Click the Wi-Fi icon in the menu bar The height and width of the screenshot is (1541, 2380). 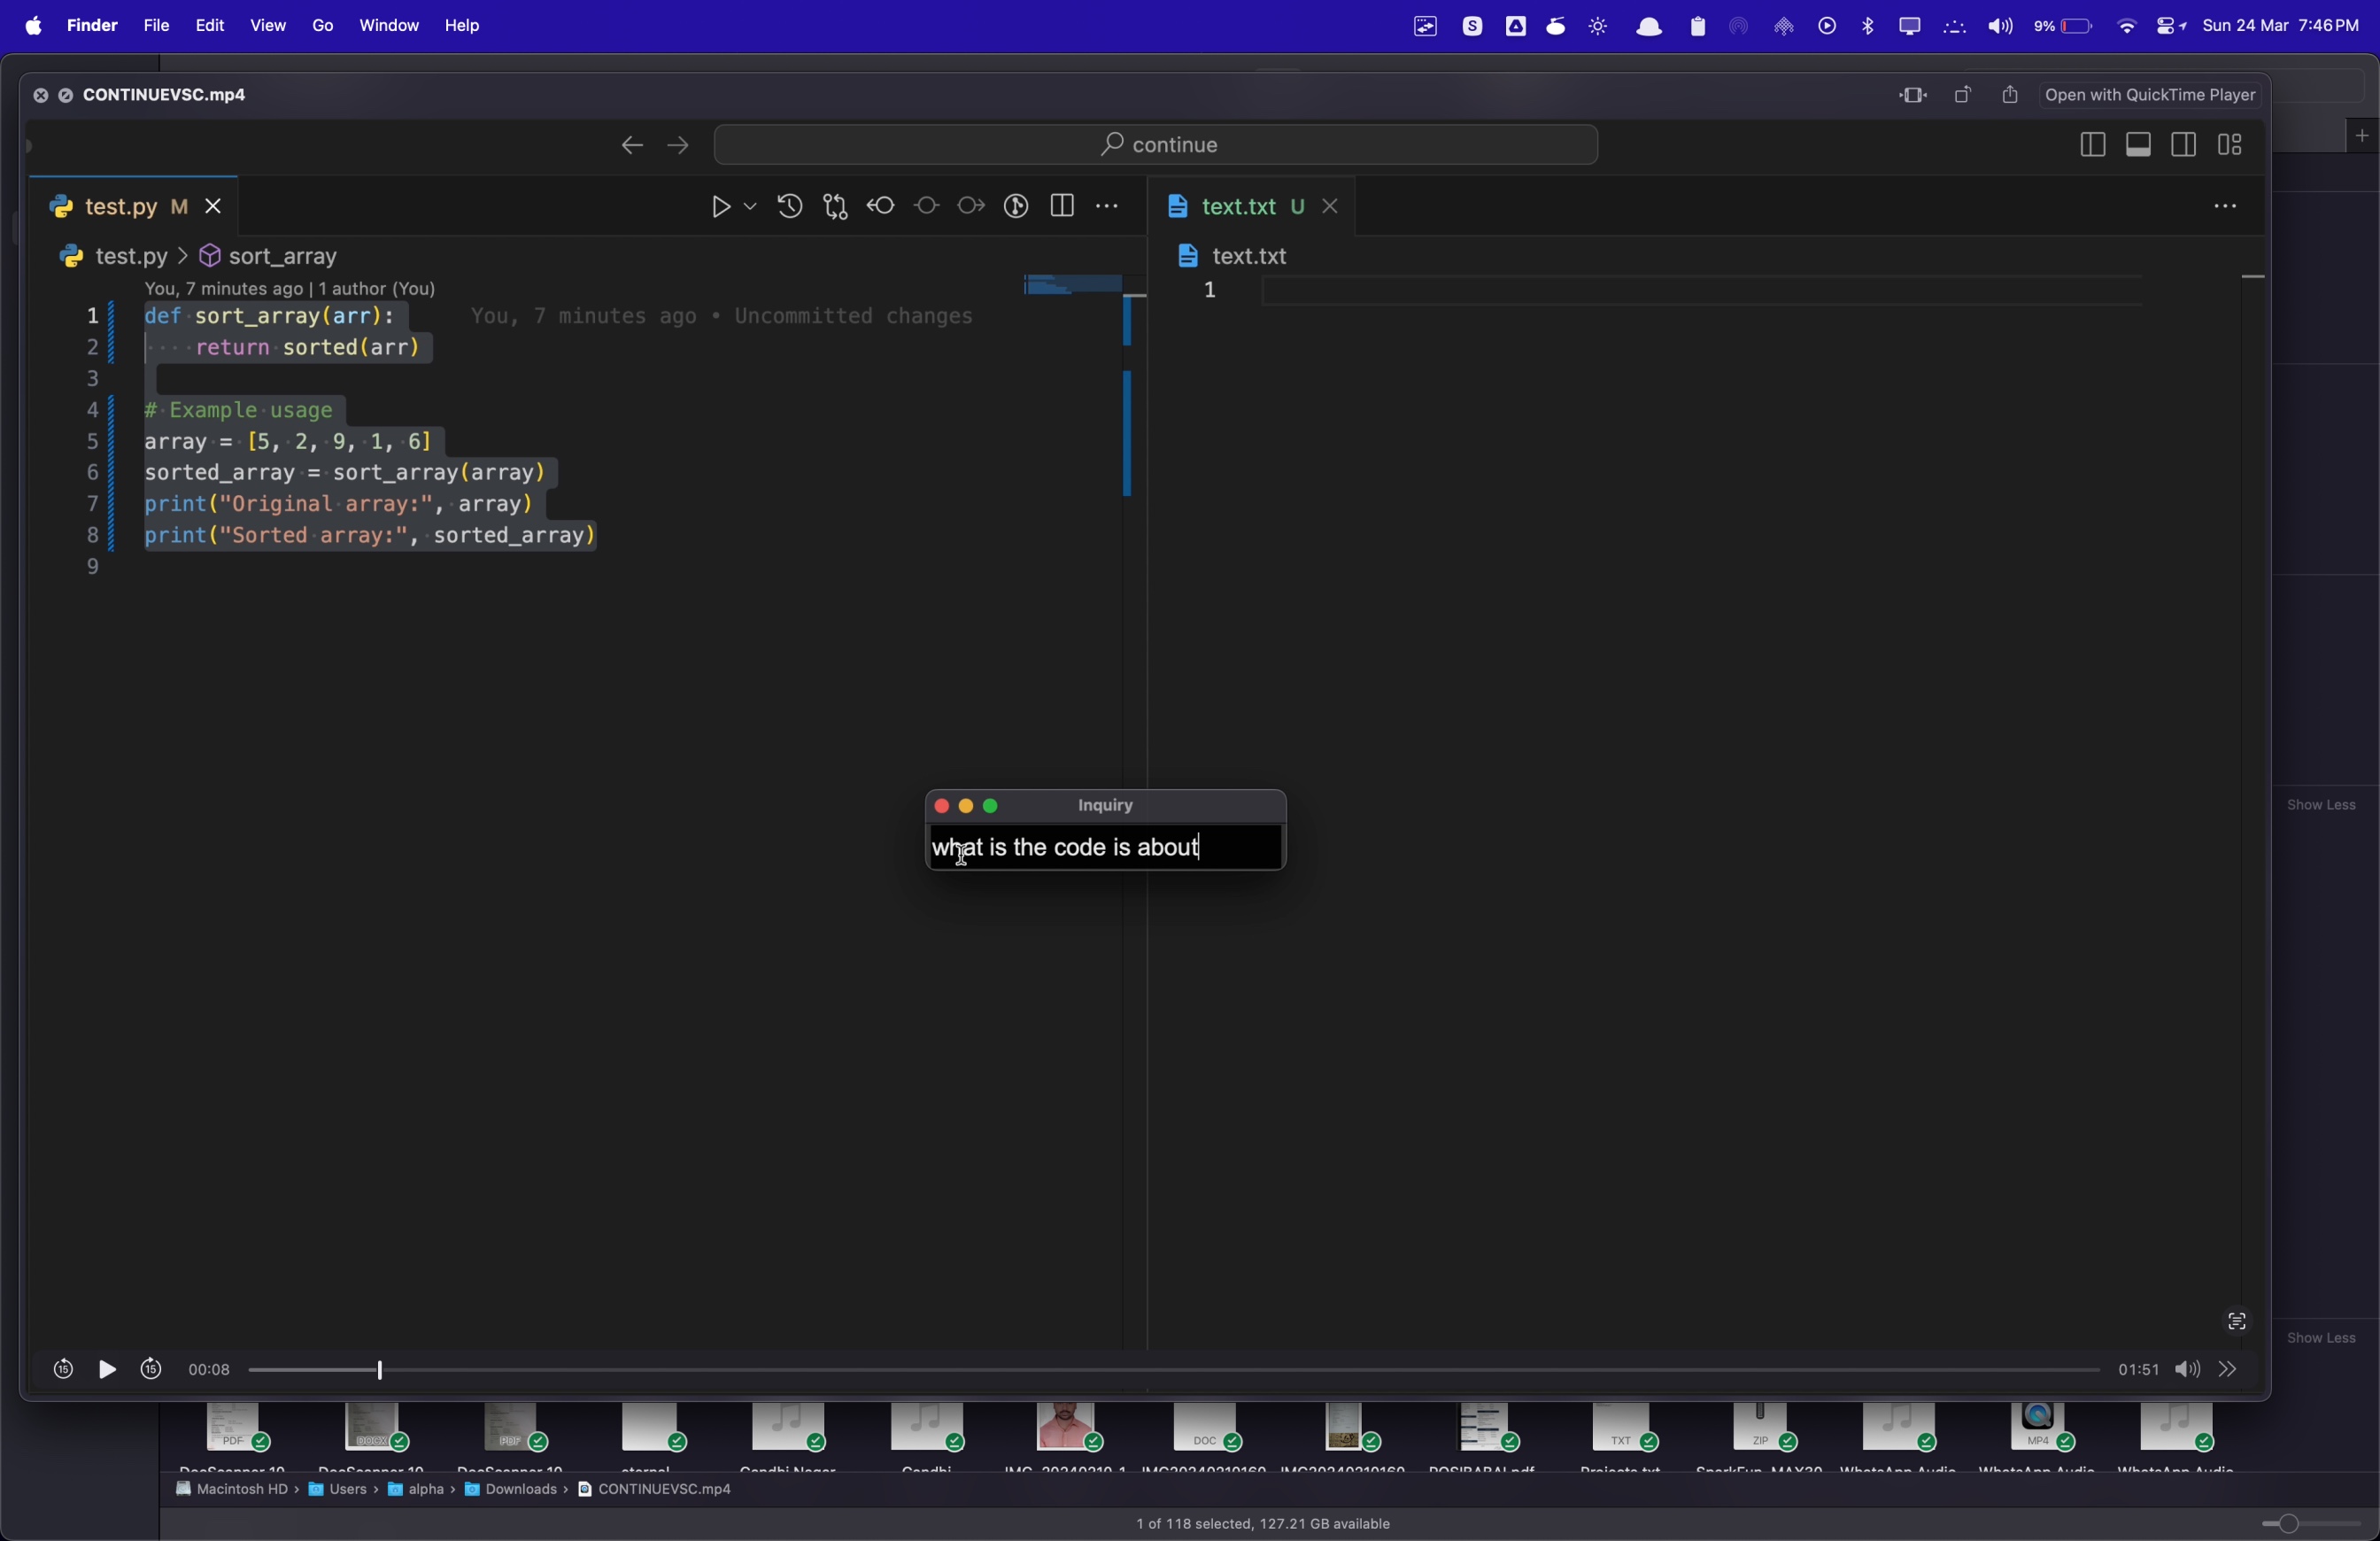2125,25
